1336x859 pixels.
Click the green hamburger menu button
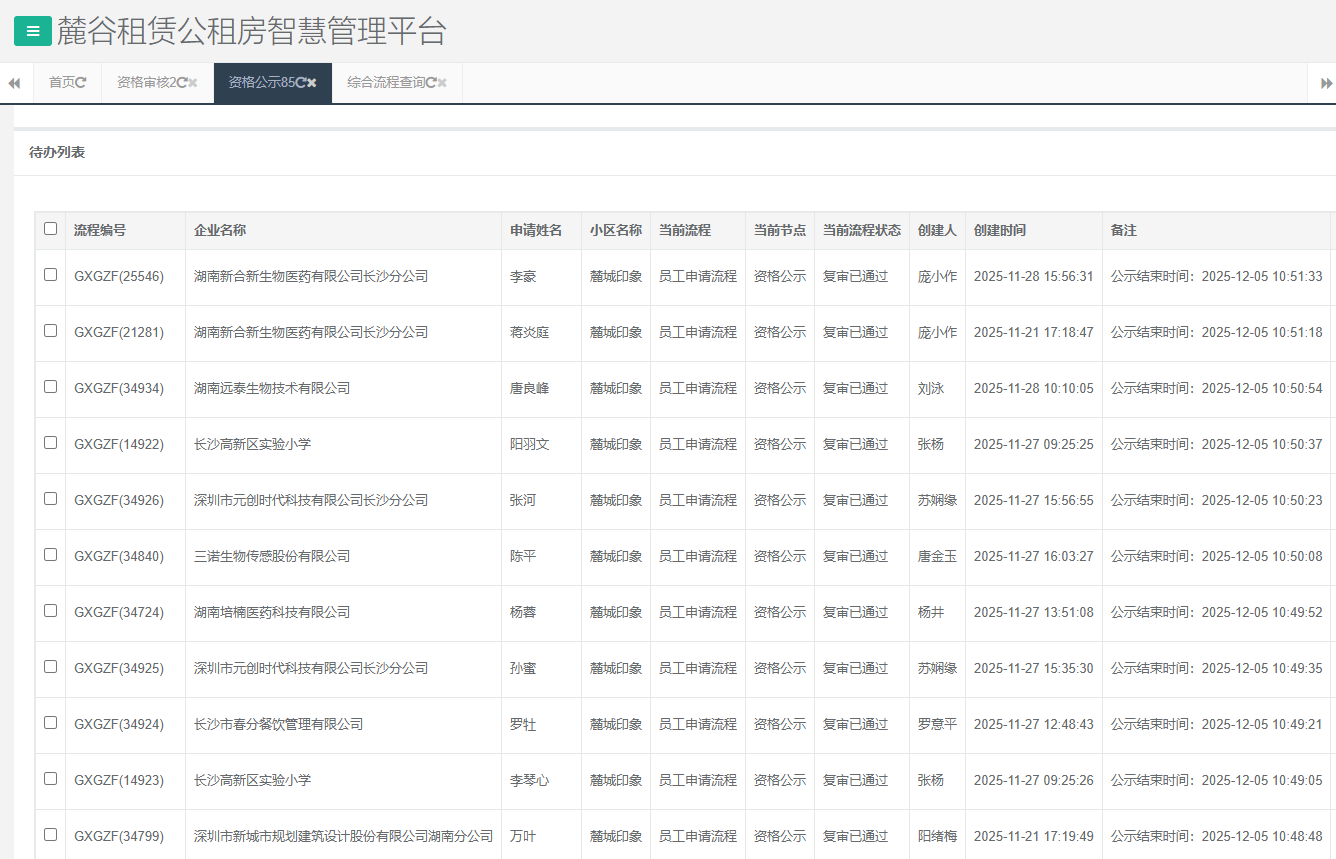click(x=32, y=31)
